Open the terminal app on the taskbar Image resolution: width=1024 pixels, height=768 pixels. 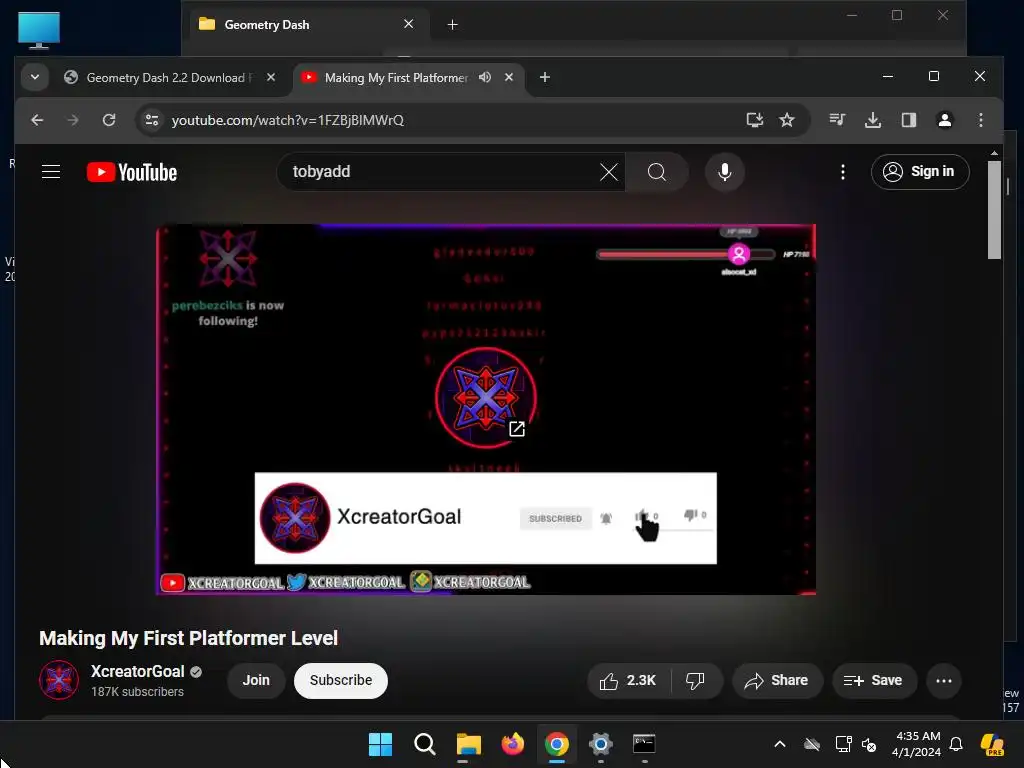click(644, 744)
